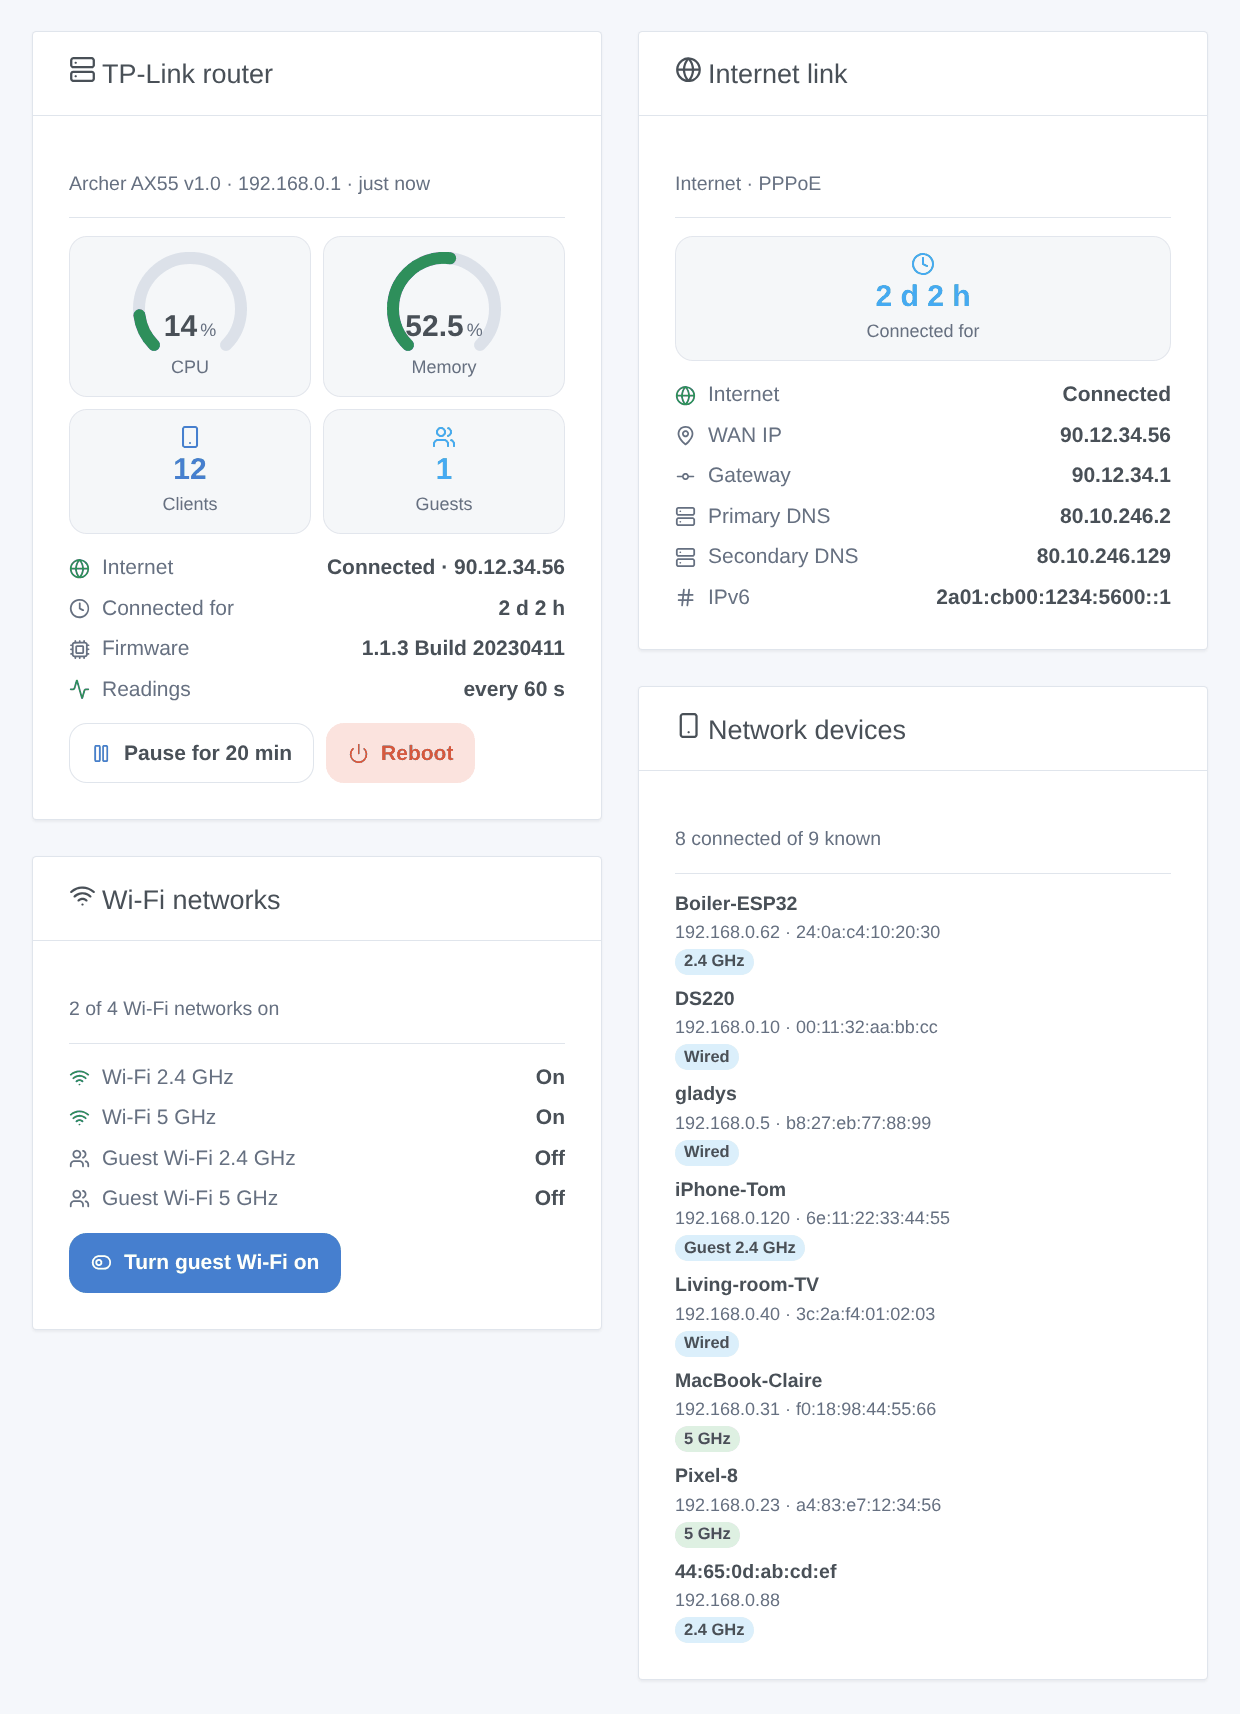This screenshot has height=1714, width=1240.
Task: Click the people icon beside Guest Wi-Fi 2.4 GHz
Action: [80, 1159]
